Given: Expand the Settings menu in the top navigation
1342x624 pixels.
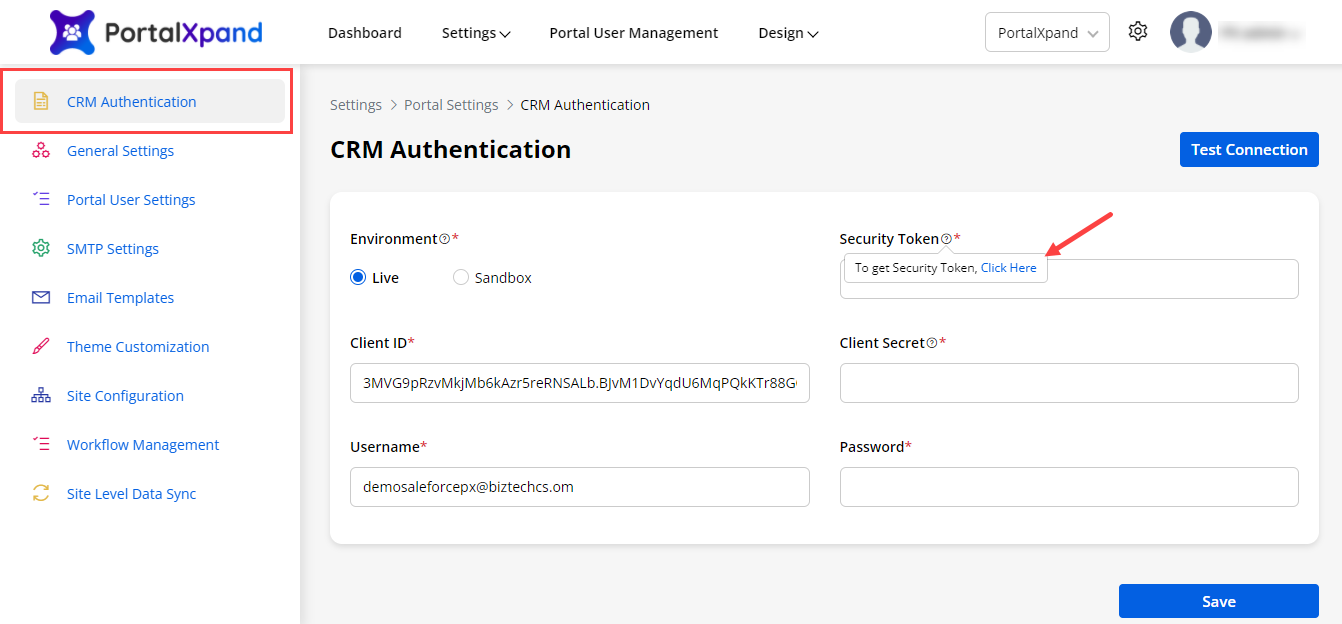Looking at the screenshot, I should 475,33.
